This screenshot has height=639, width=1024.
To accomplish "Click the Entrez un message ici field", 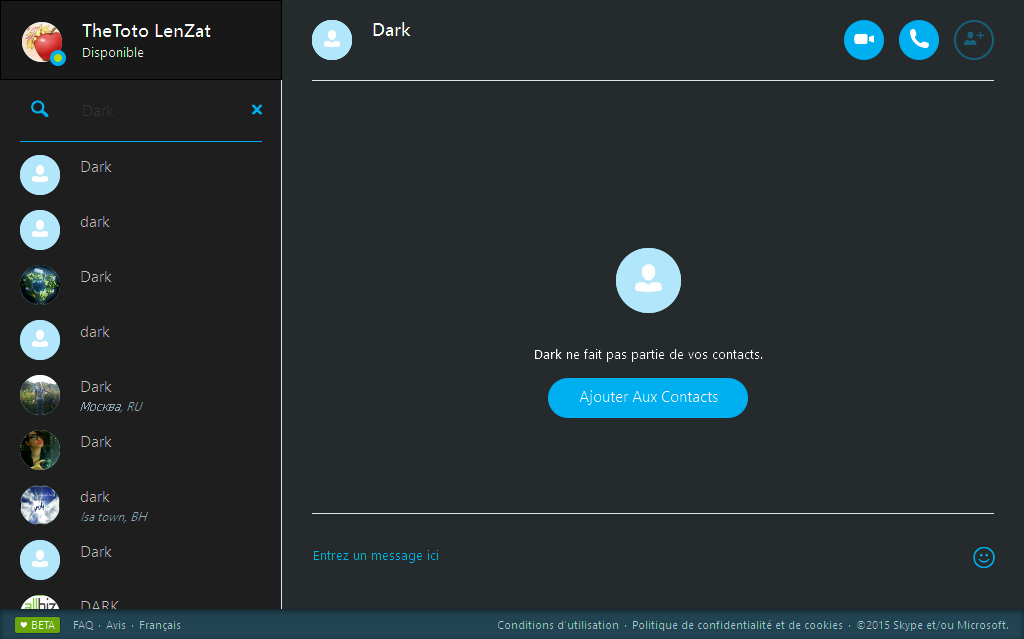I will (376, 556).
